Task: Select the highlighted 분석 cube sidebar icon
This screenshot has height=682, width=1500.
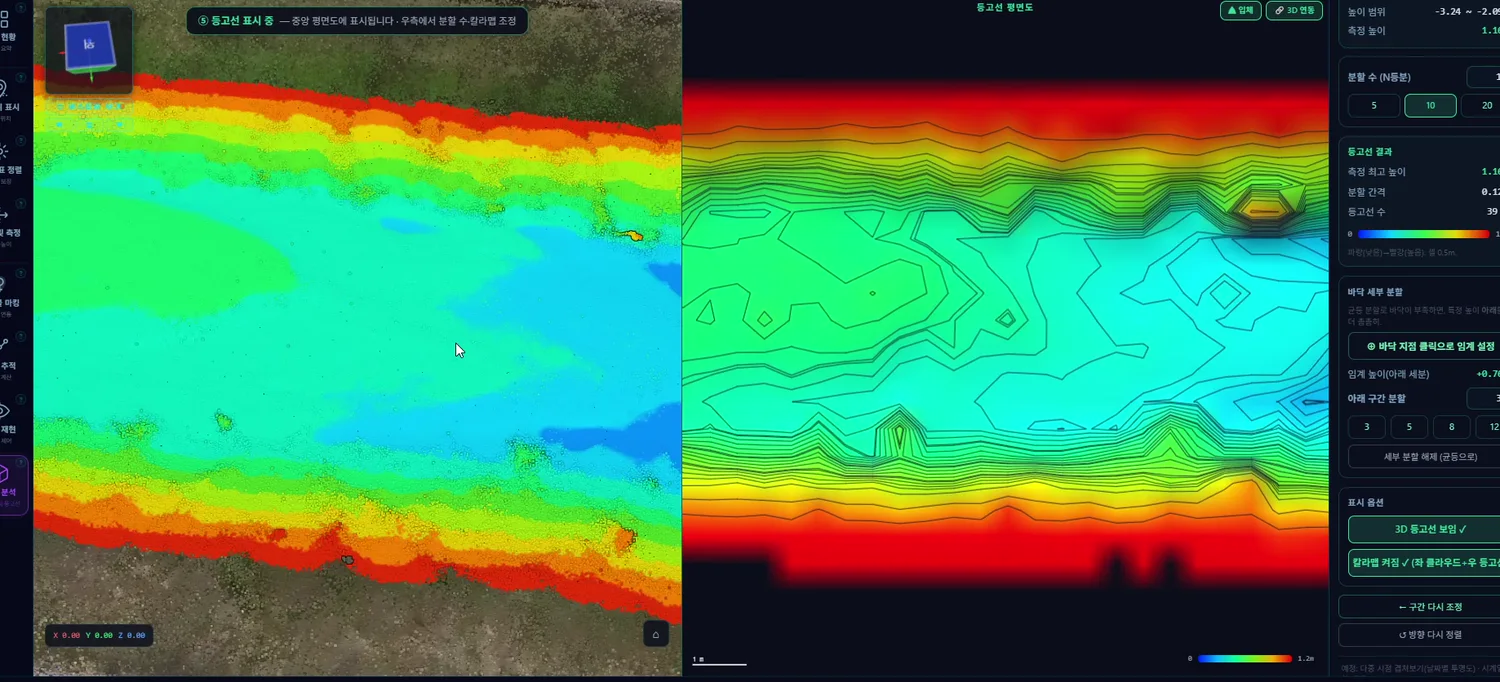Action: tap(10, 482)
